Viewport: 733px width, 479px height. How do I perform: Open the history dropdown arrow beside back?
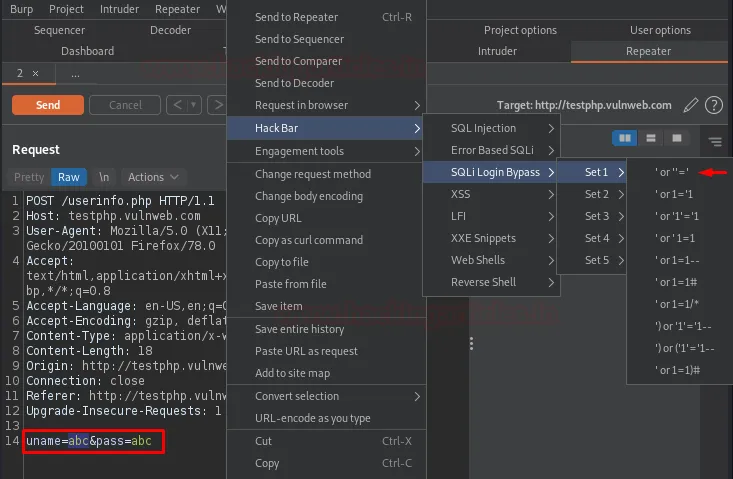pos(194,105)
